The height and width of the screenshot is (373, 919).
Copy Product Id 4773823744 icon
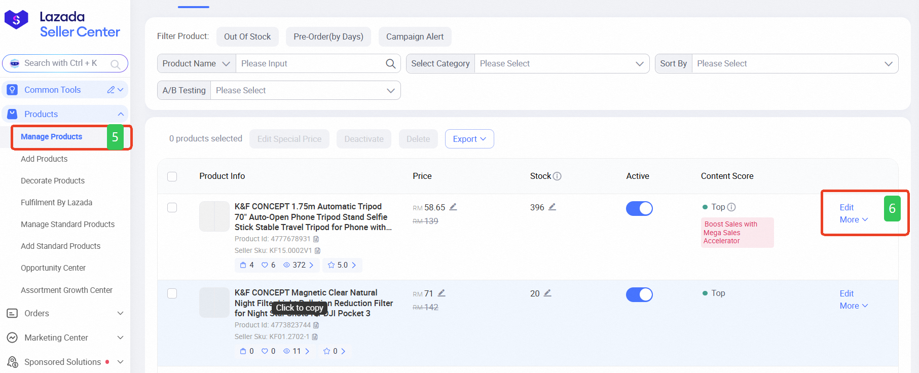point(316,325)
